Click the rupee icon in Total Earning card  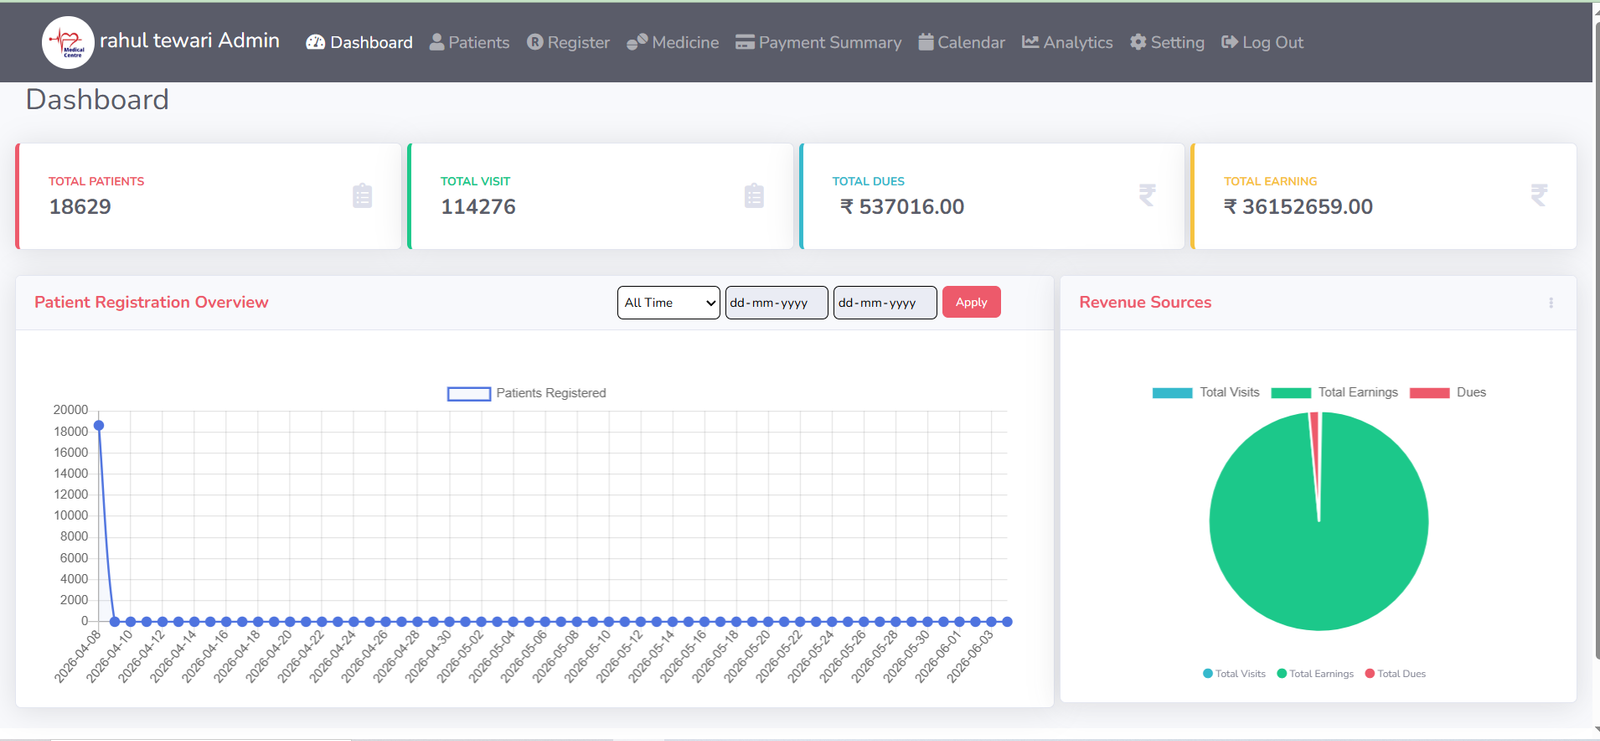[1539, 196]
